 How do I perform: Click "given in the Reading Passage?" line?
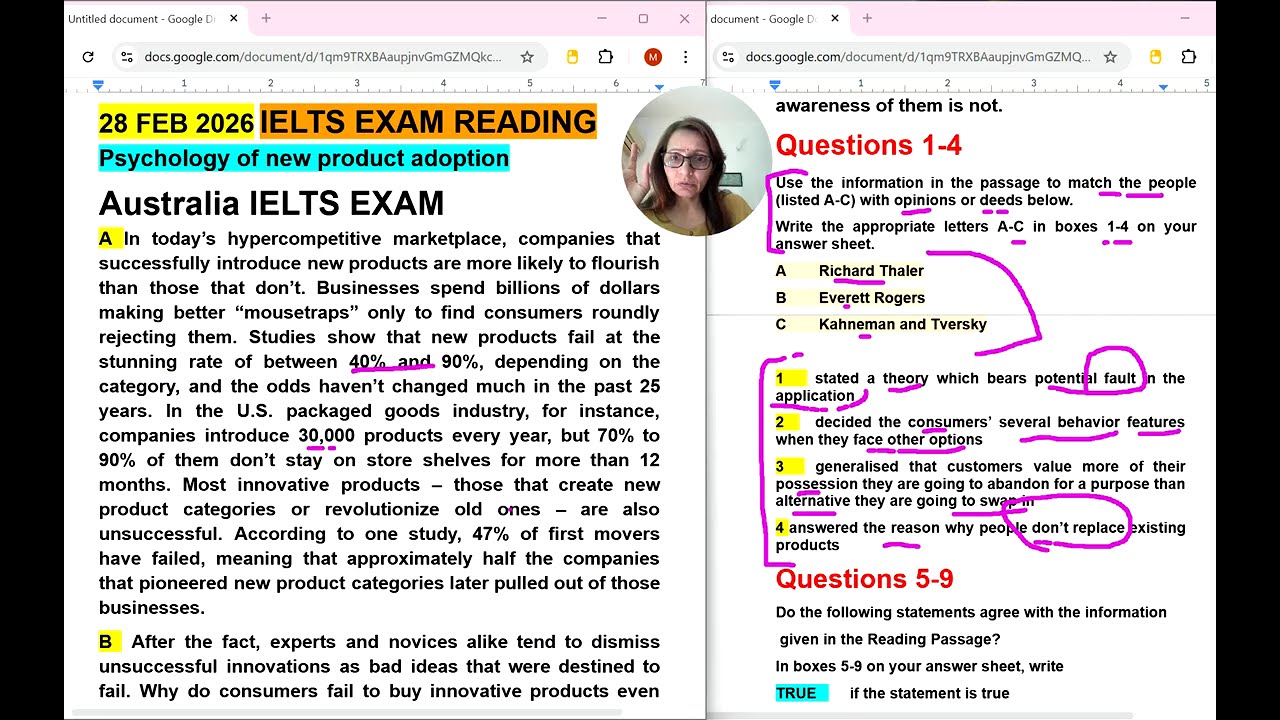coord(890,639)
